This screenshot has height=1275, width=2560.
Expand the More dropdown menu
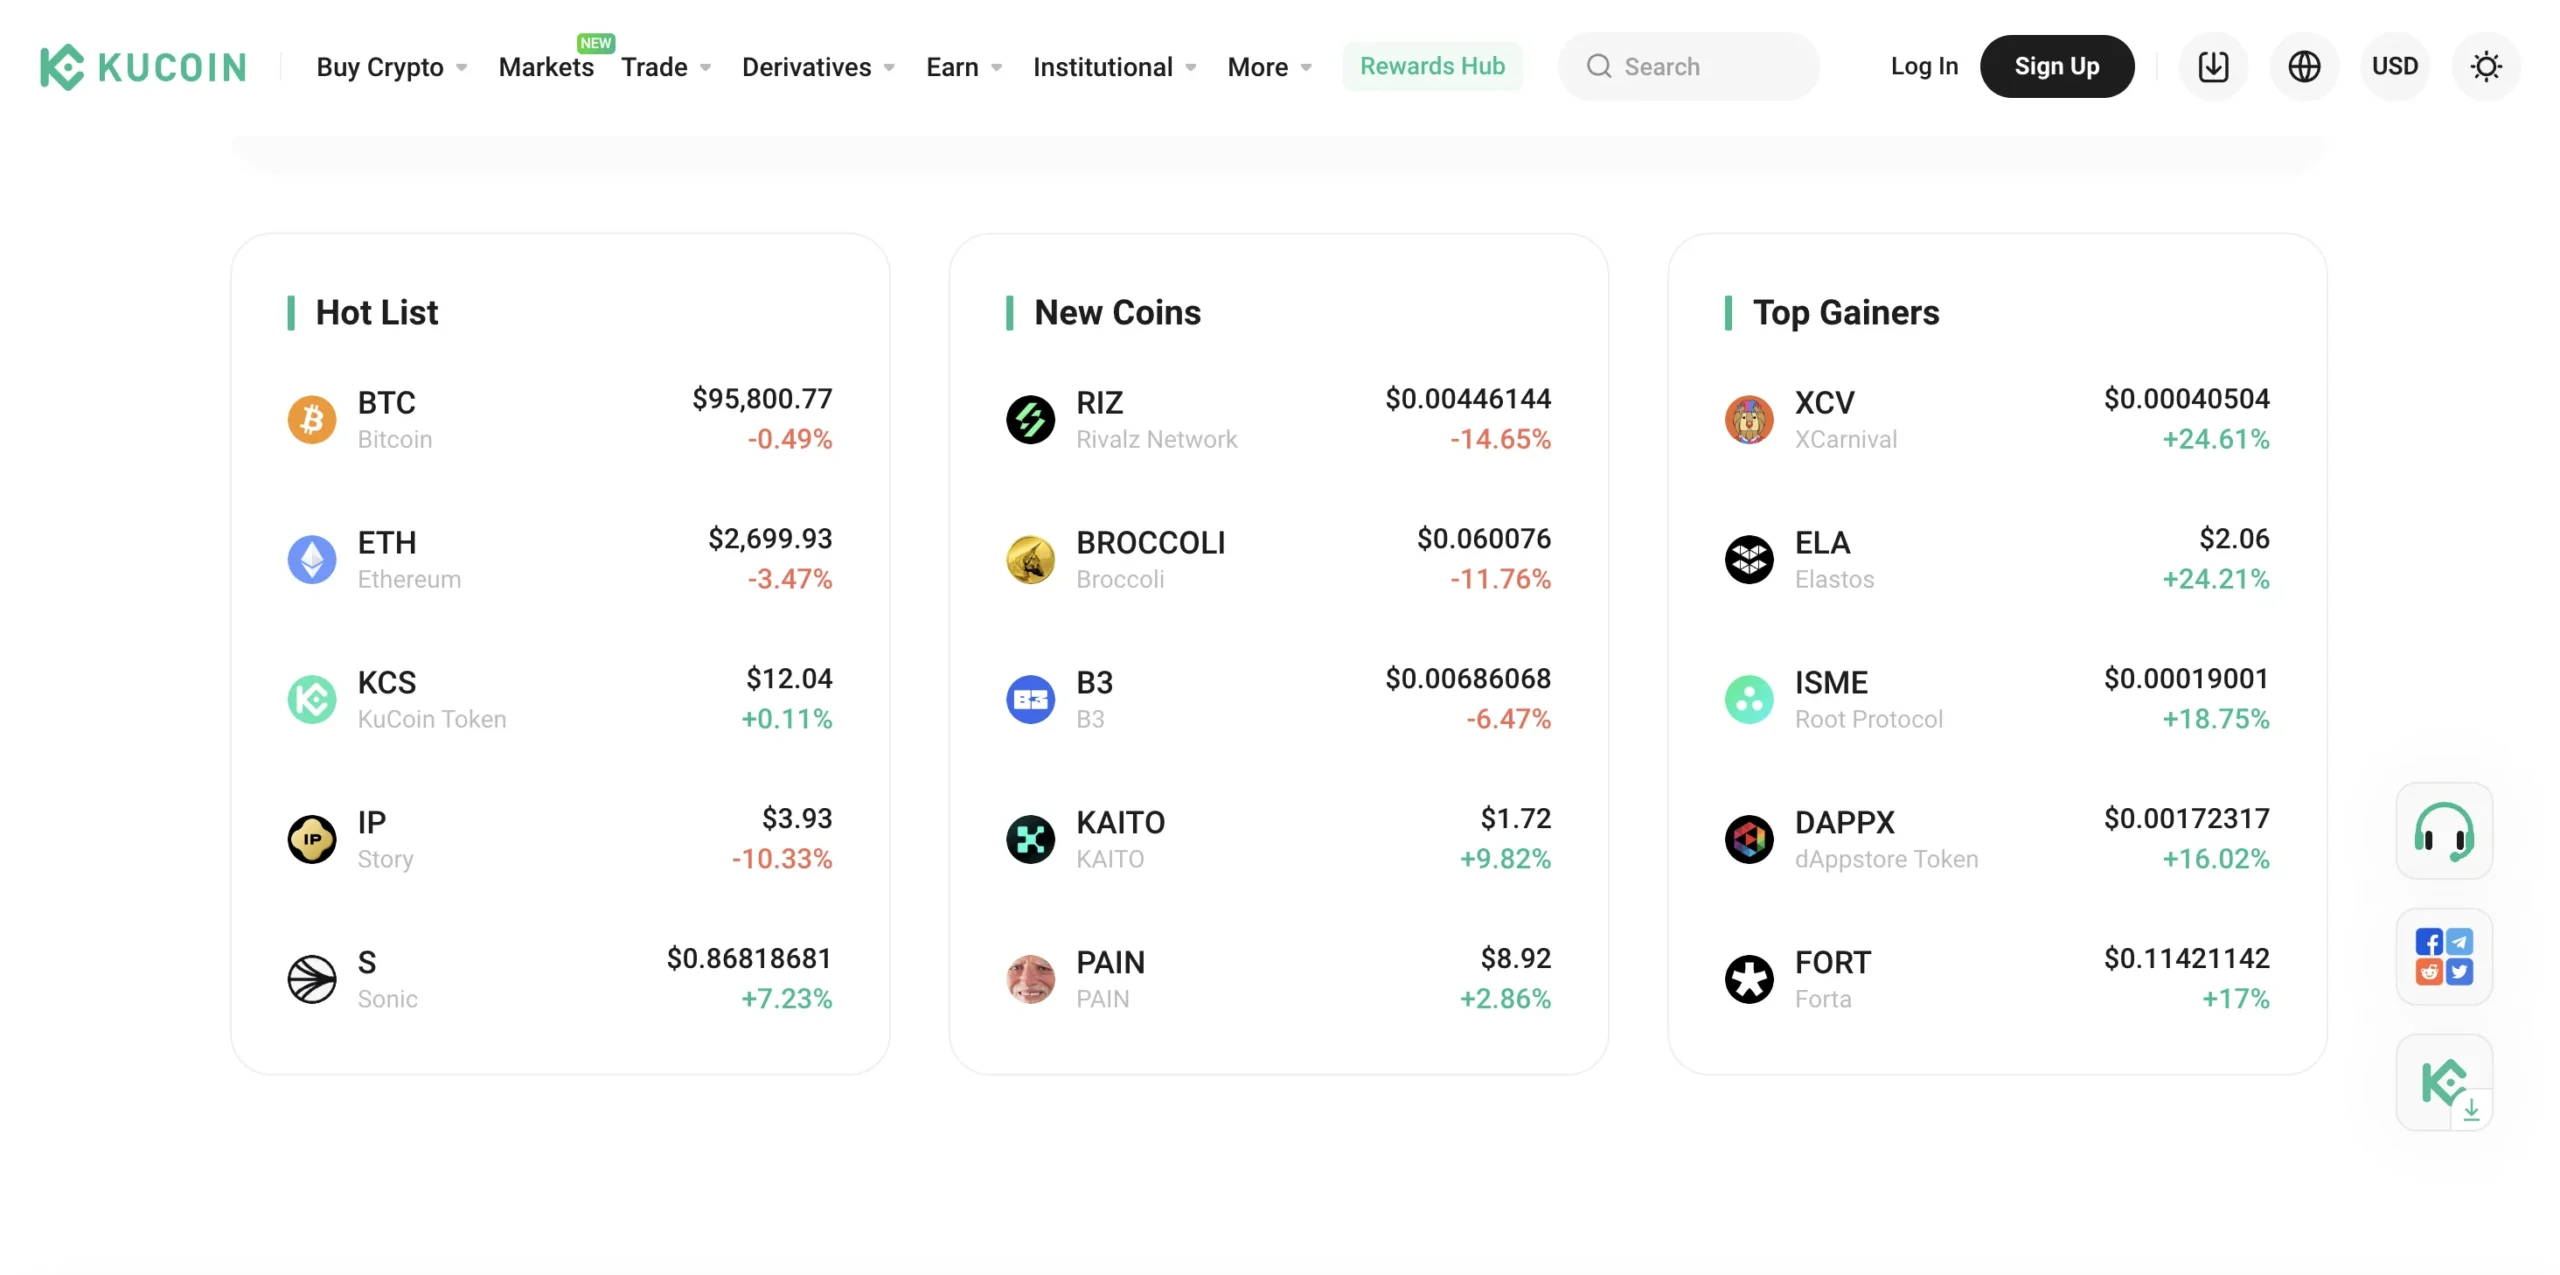point(1270,67)
